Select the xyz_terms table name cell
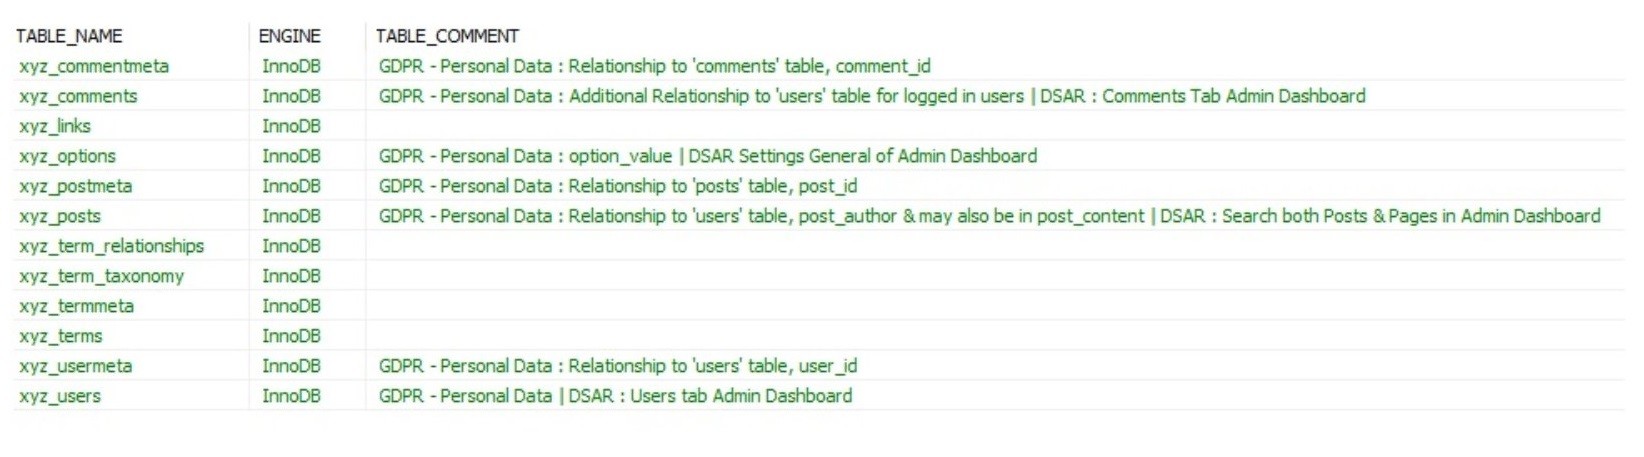Image resolution: width=1644 pixels, height=457 pixels. click(x=61, y=336)
